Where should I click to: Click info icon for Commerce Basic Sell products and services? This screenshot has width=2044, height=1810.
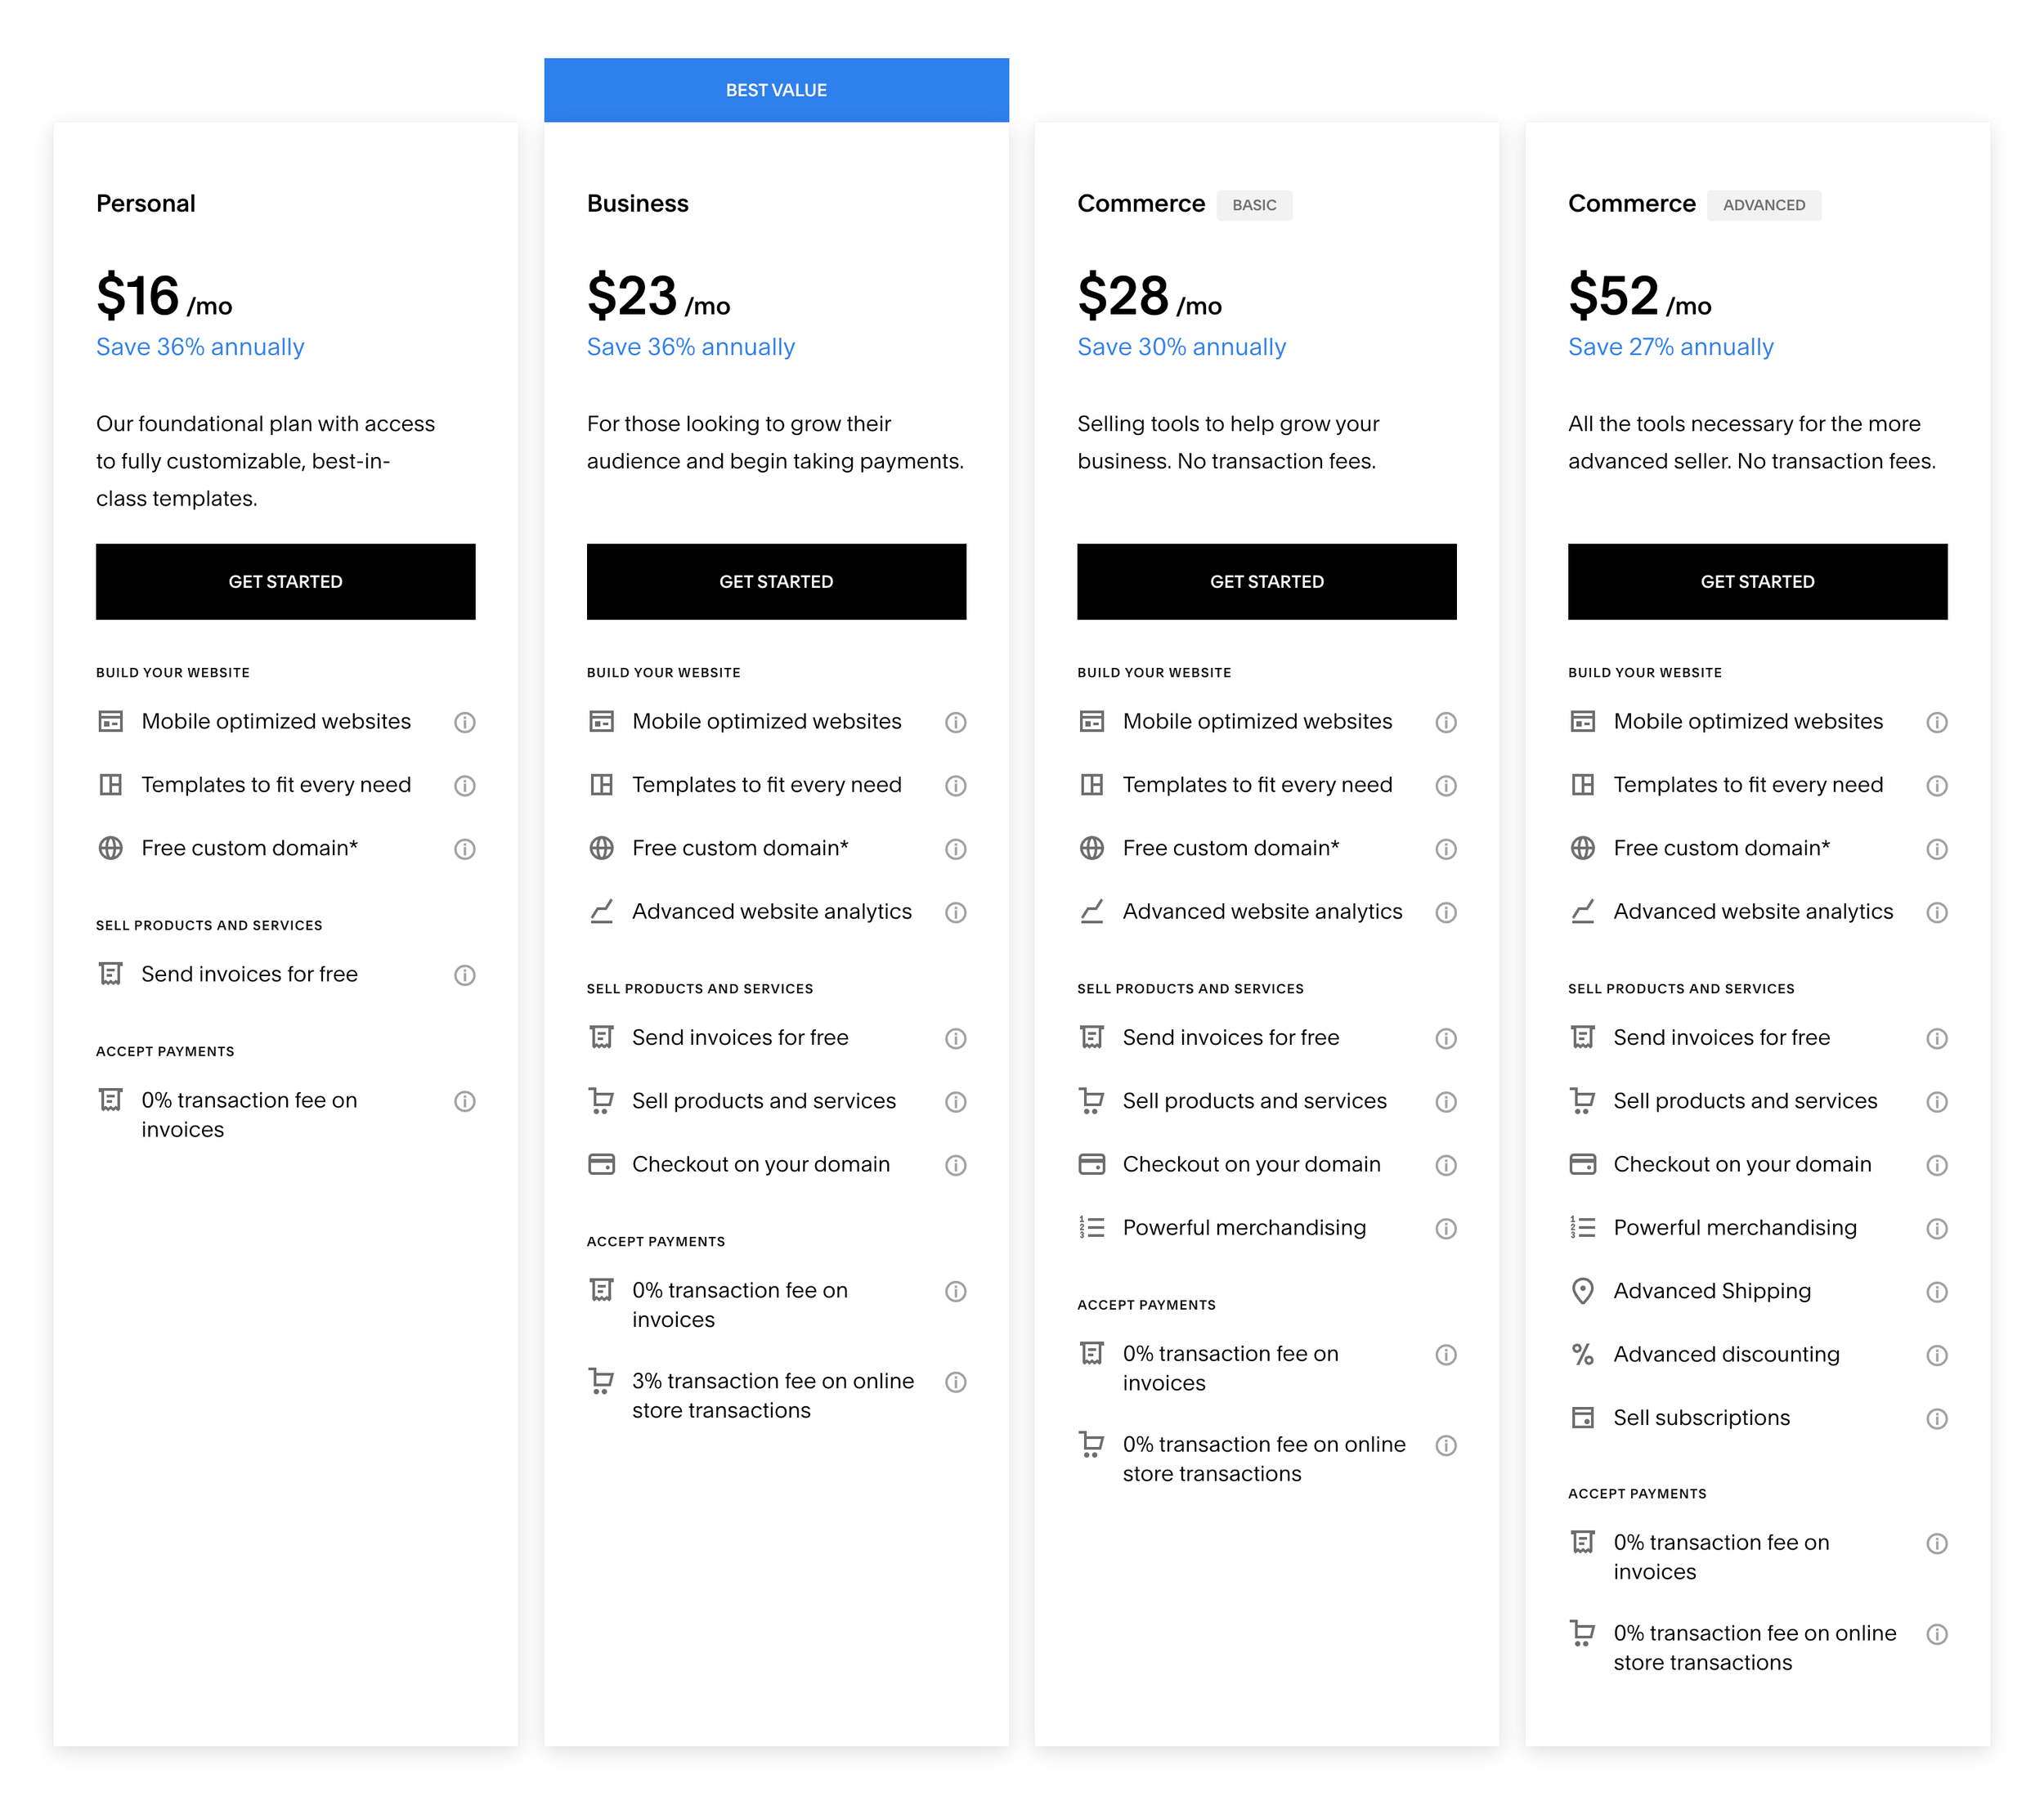tap(1445, 1102)
